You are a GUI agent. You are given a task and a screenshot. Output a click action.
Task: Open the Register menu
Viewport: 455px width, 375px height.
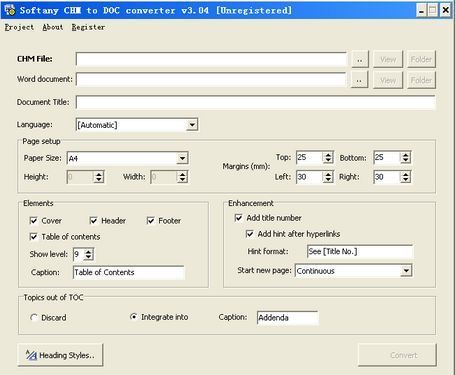(88, 27)
